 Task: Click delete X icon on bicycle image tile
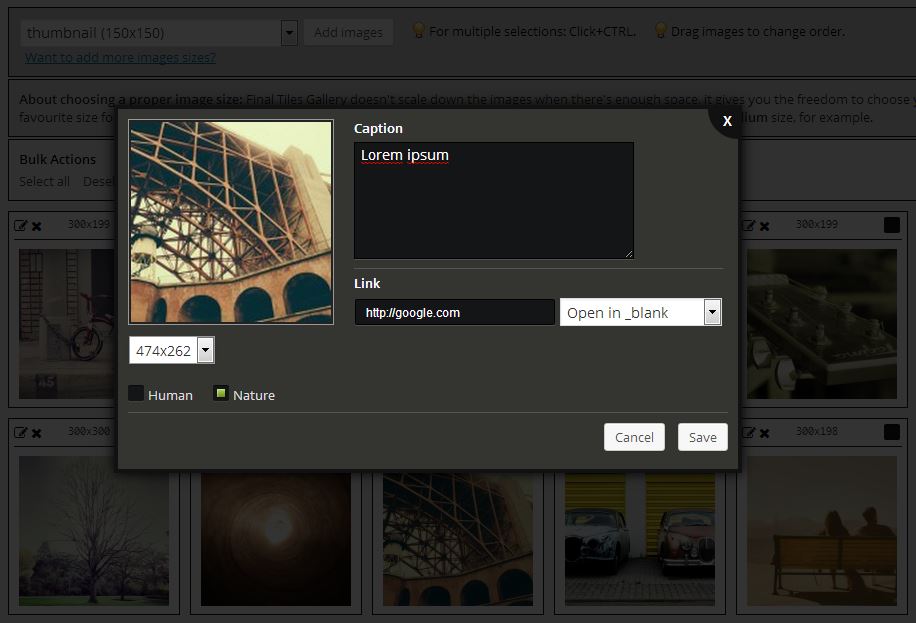37,227
